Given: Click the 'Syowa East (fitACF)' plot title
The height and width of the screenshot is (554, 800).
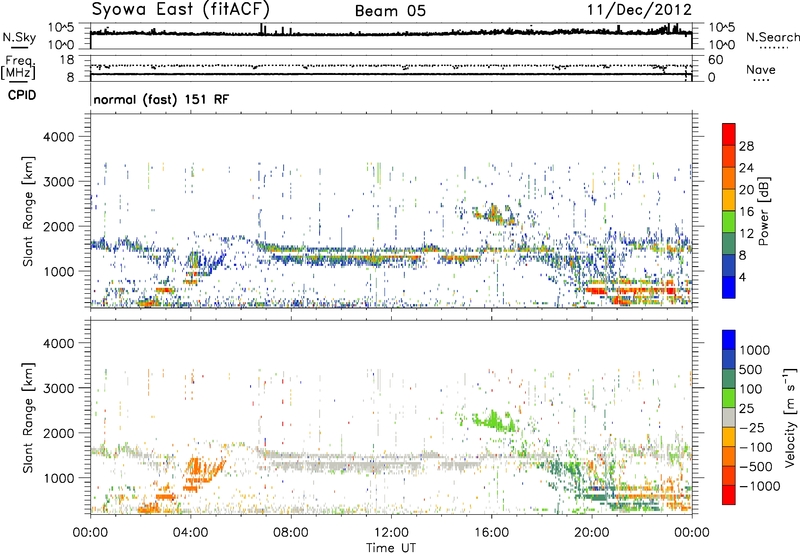Looking at the screenshot, I should (x=181, y=9).
